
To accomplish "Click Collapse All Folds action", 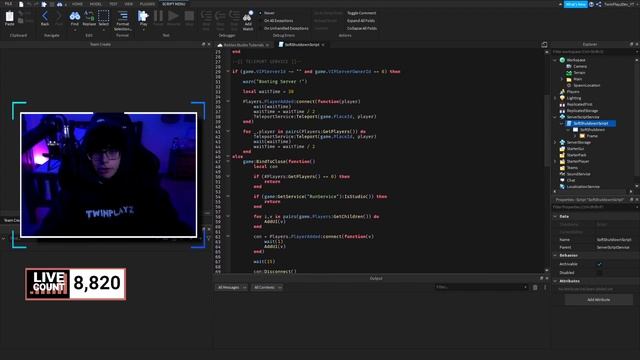I will pyautogui.click(x=362, y=29).
